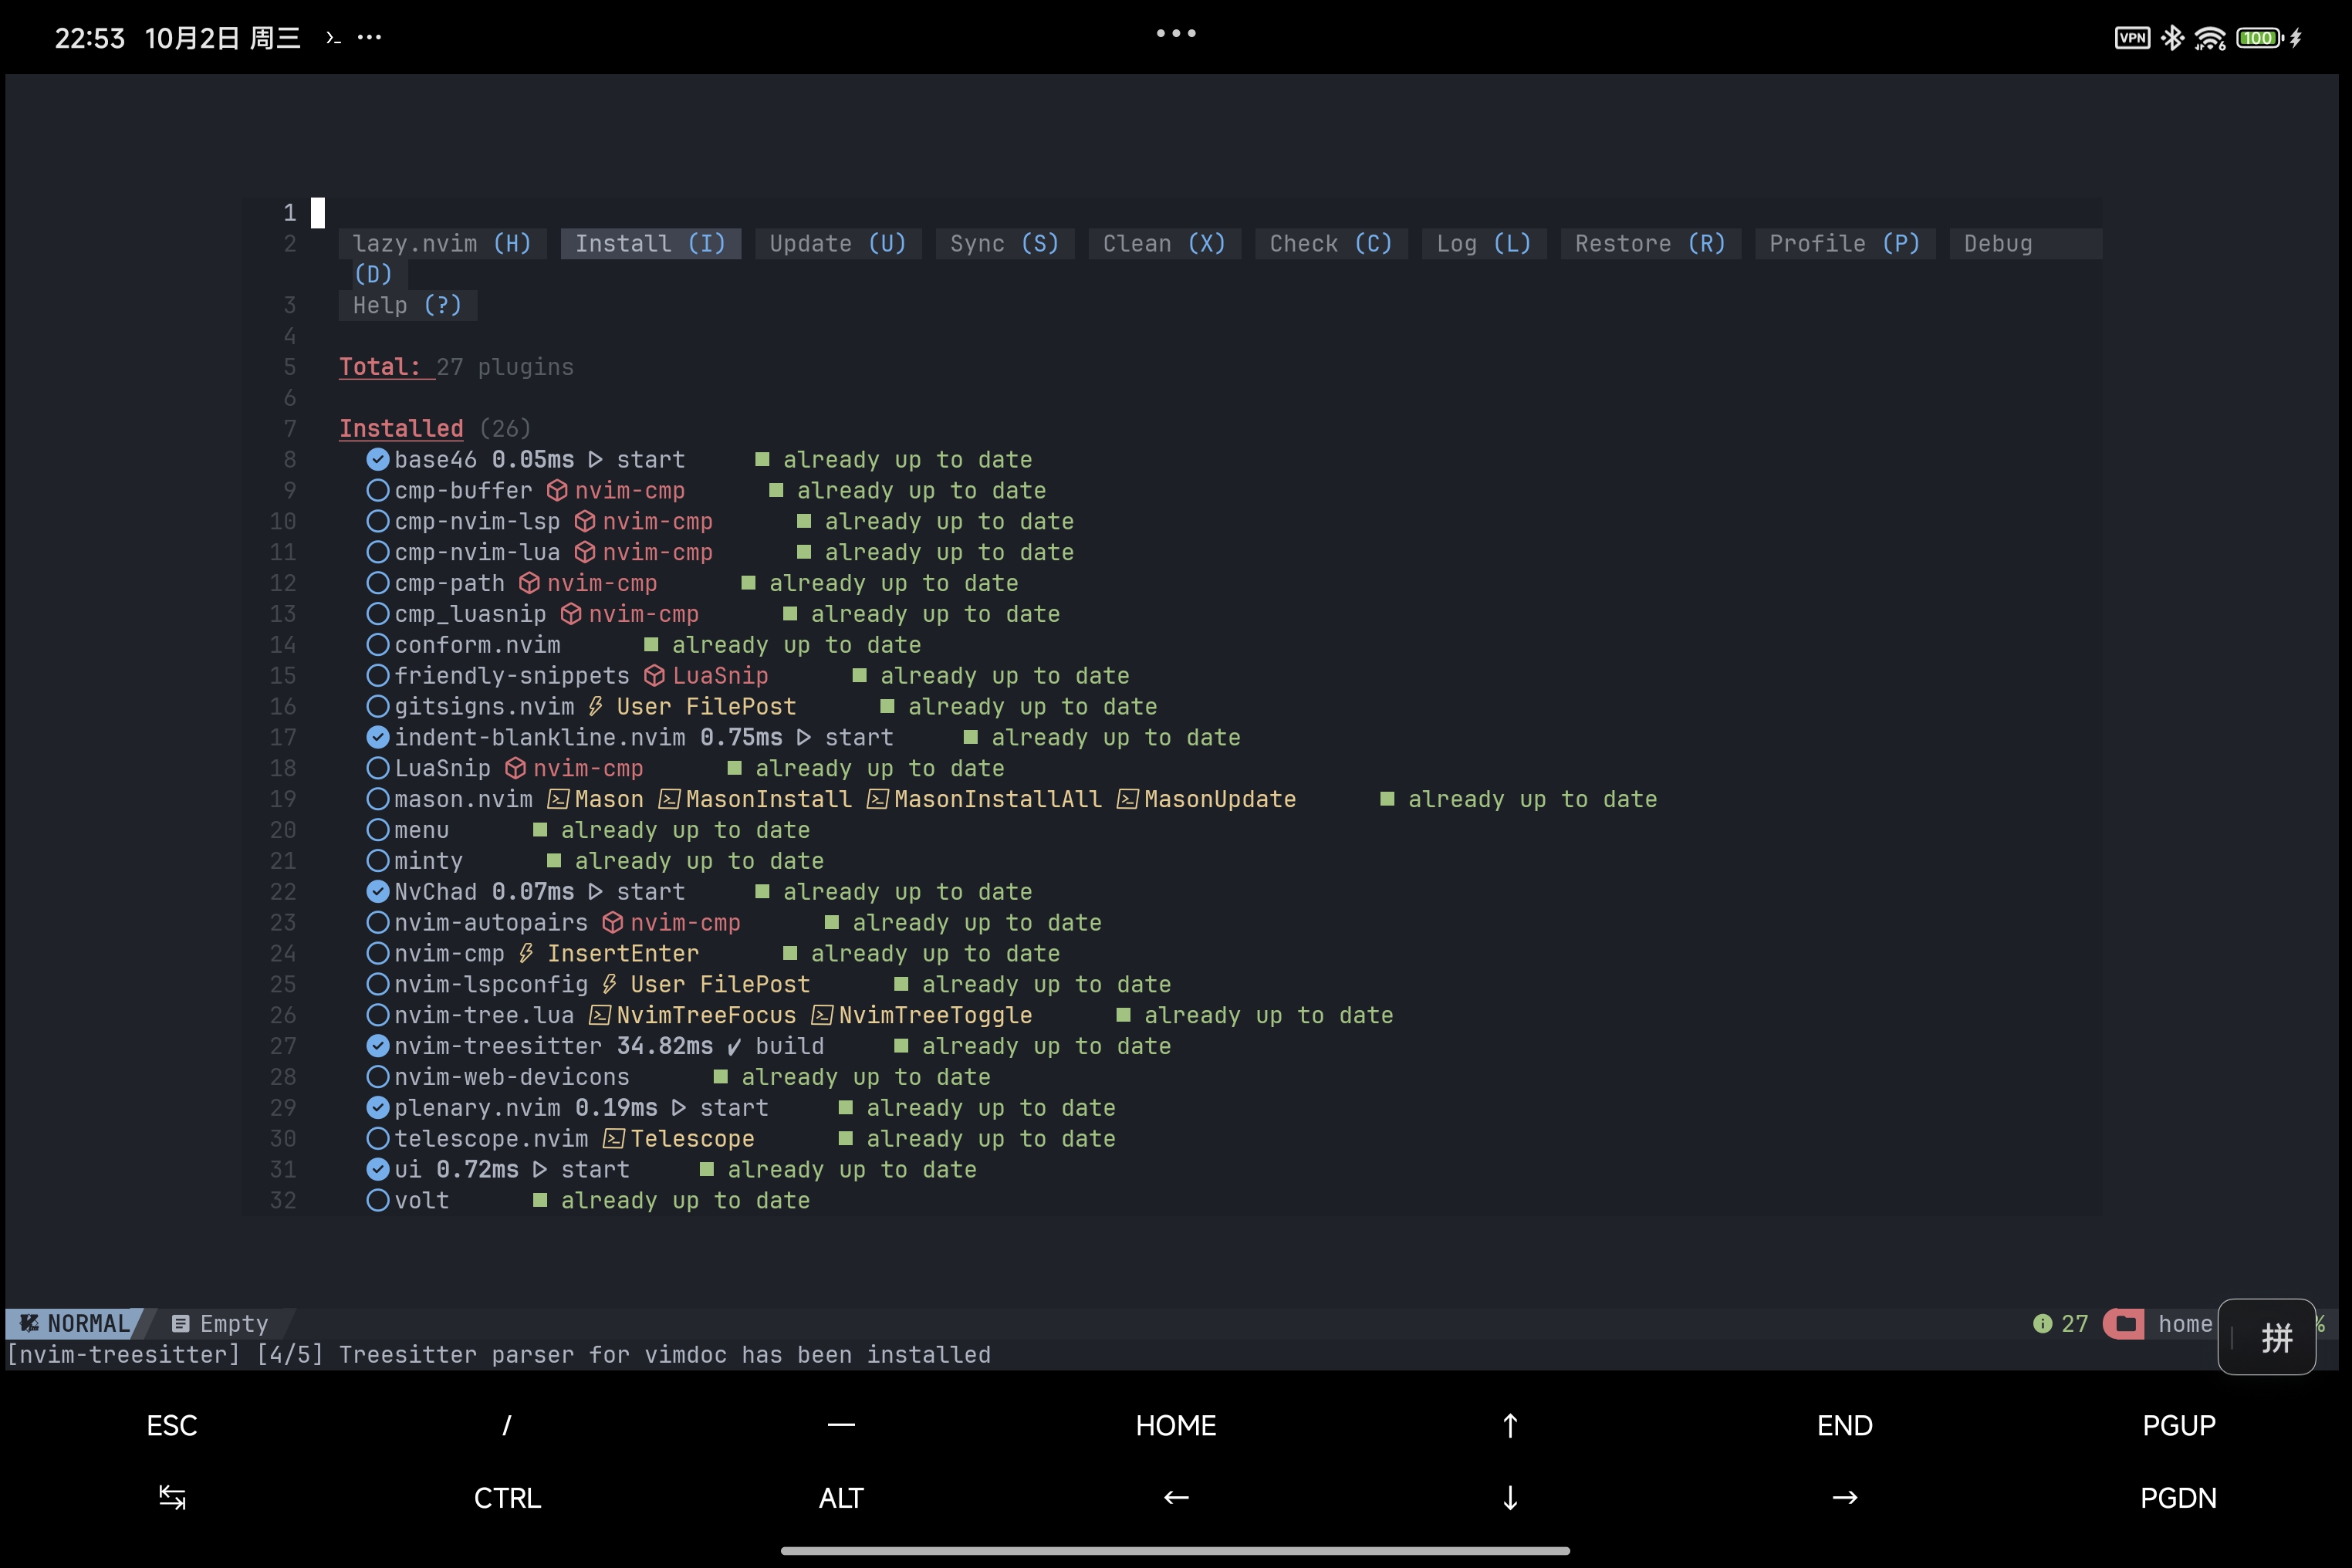This screenshot has width=2352, height=1568.
Task: Click the loaded check icon for ui plugin
Action: click(x=378, y=1169)
